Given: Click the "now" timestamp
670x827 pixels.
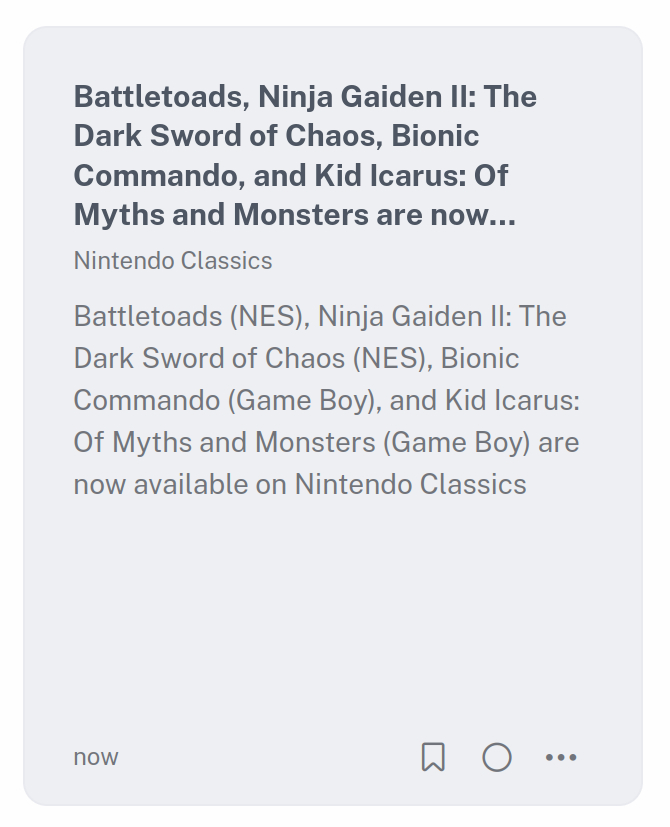Looking at the screenshot, I should tap(96, 757).
